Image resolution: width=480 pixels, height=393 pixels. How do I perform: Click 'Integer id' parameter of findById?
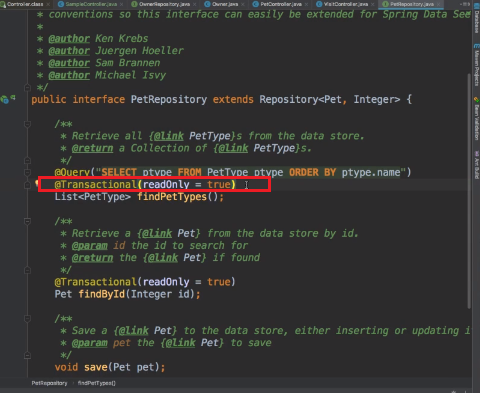160,294
